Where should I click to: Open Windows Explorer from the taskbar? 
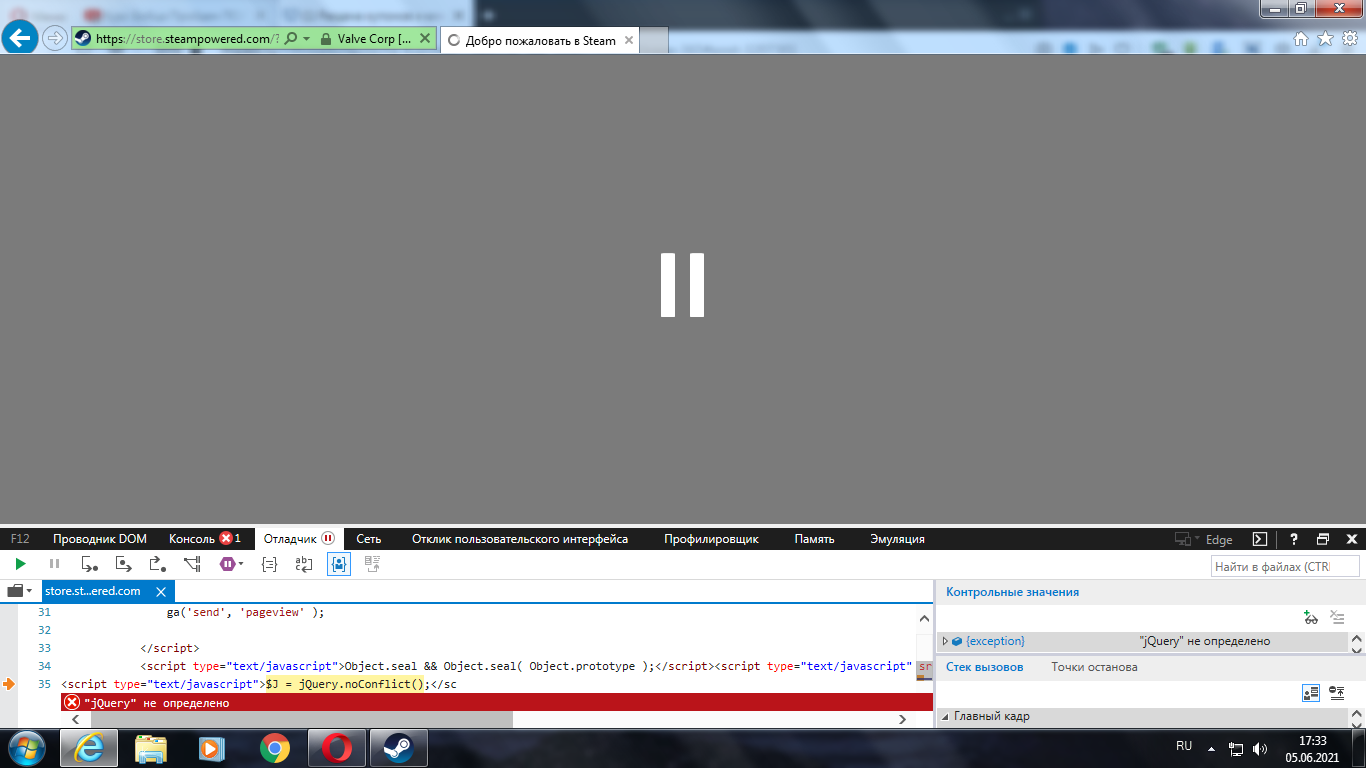(x=150, y=748)
